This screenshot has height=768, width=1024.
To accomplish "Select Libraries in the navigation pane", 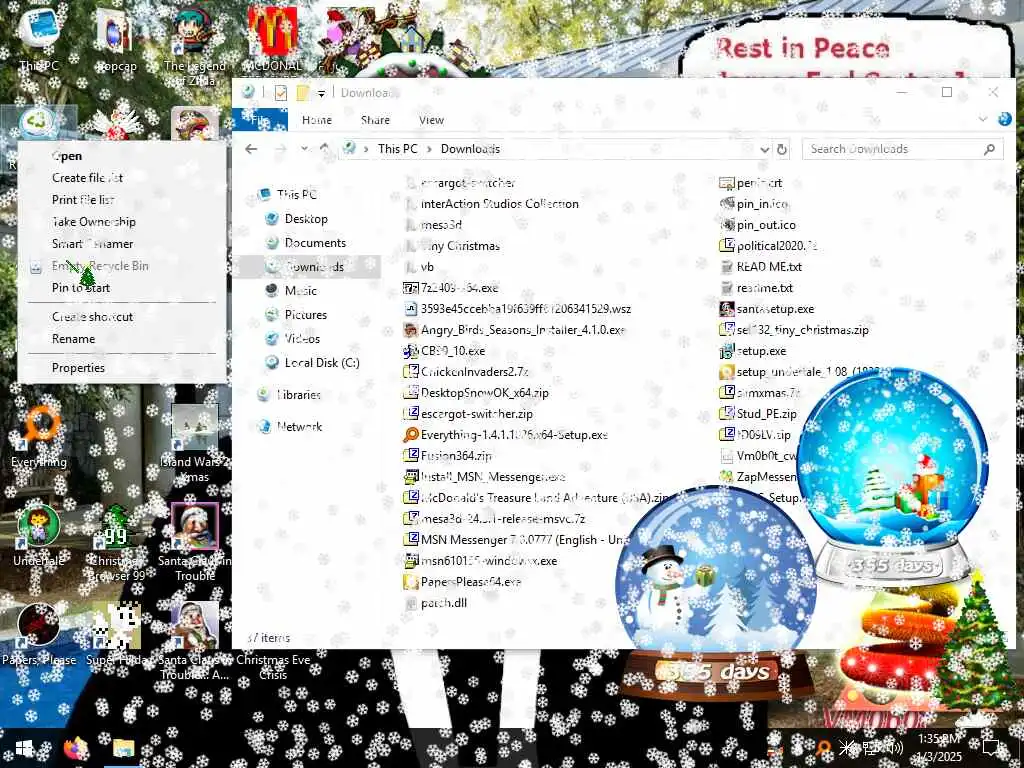I will [x=298, y=394].
